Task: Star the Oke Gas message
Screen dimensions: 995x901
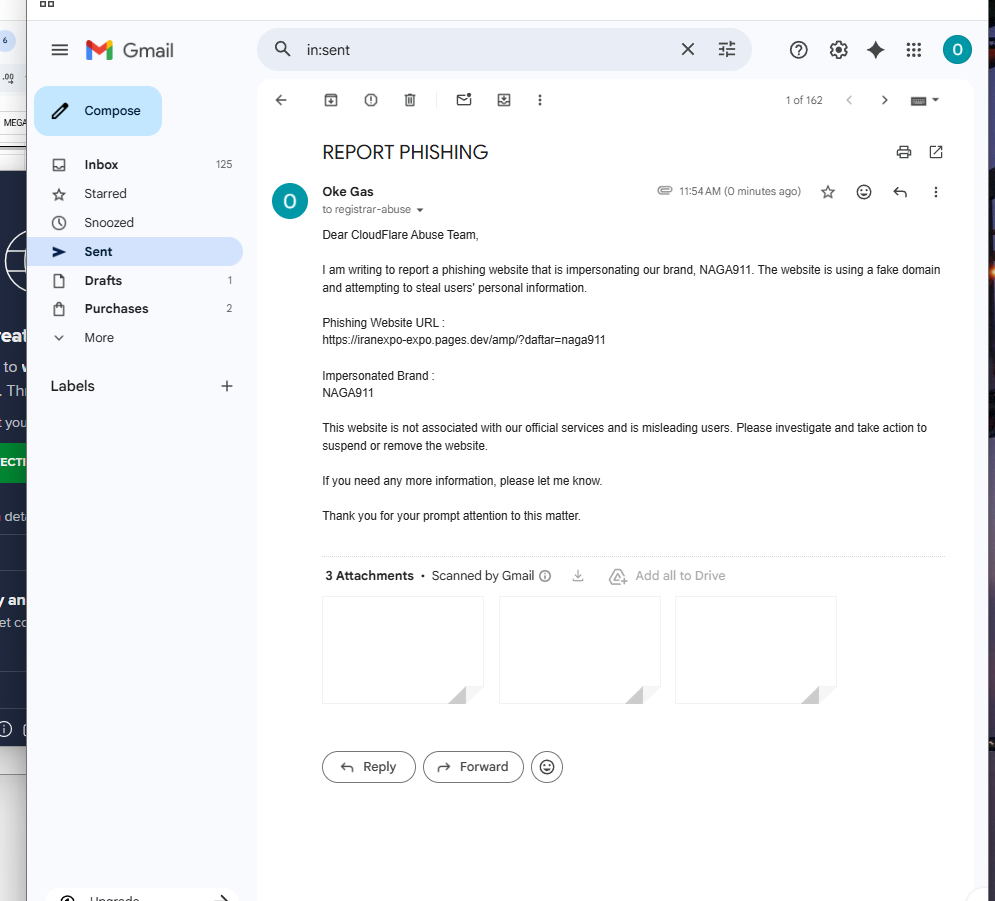Action: pyautogui.click(x=827, y=192)
